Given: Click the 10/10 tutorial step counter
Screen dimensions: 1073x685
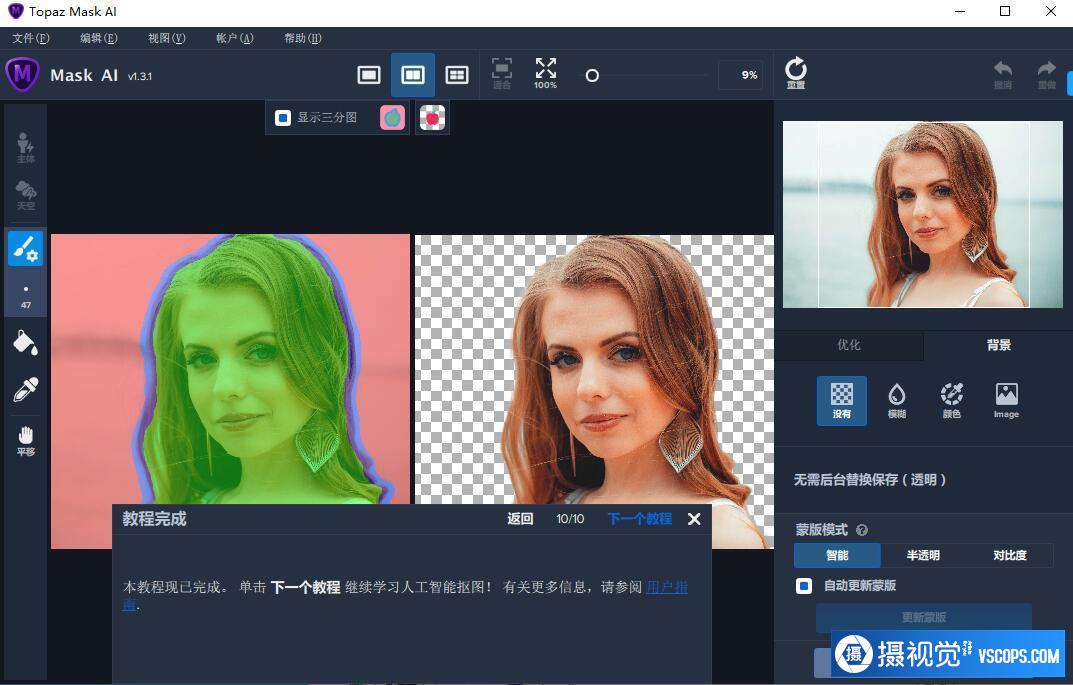Looking at the screenshot, I should tap(570, 519).
